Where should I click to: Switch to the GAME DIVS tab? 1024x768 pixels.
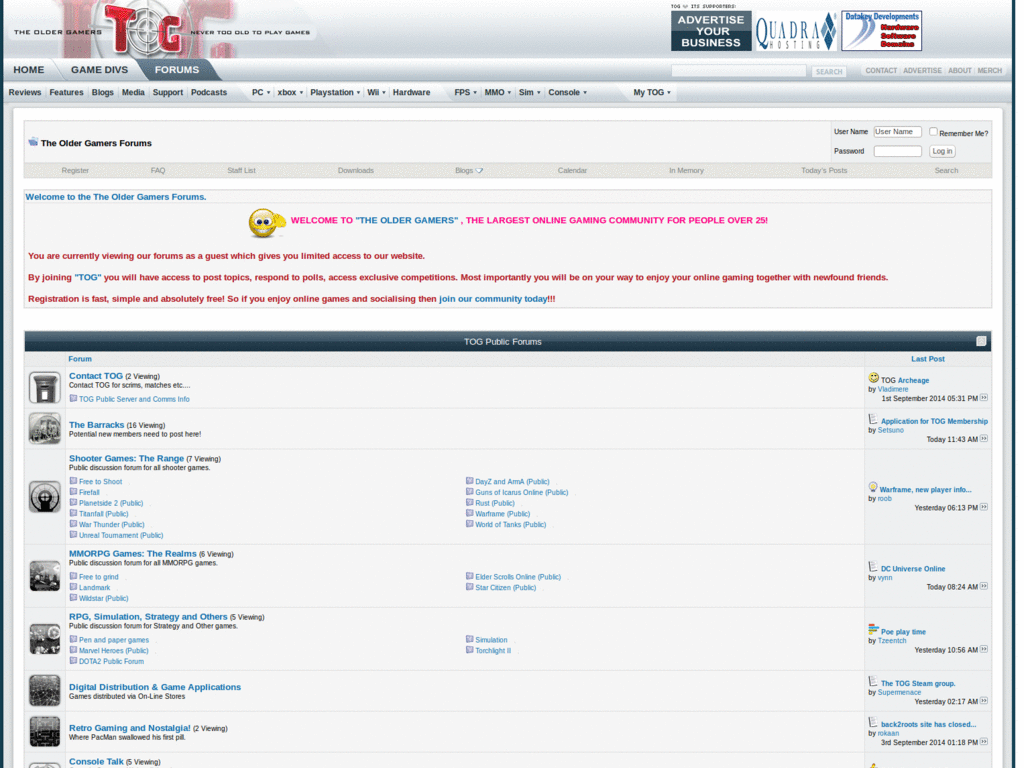click(x=99, y=69)
